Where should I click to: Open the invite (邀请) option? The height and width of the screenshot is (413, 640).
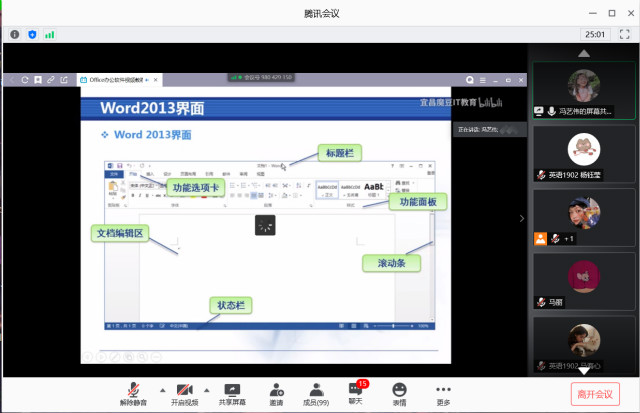(276, 394)
